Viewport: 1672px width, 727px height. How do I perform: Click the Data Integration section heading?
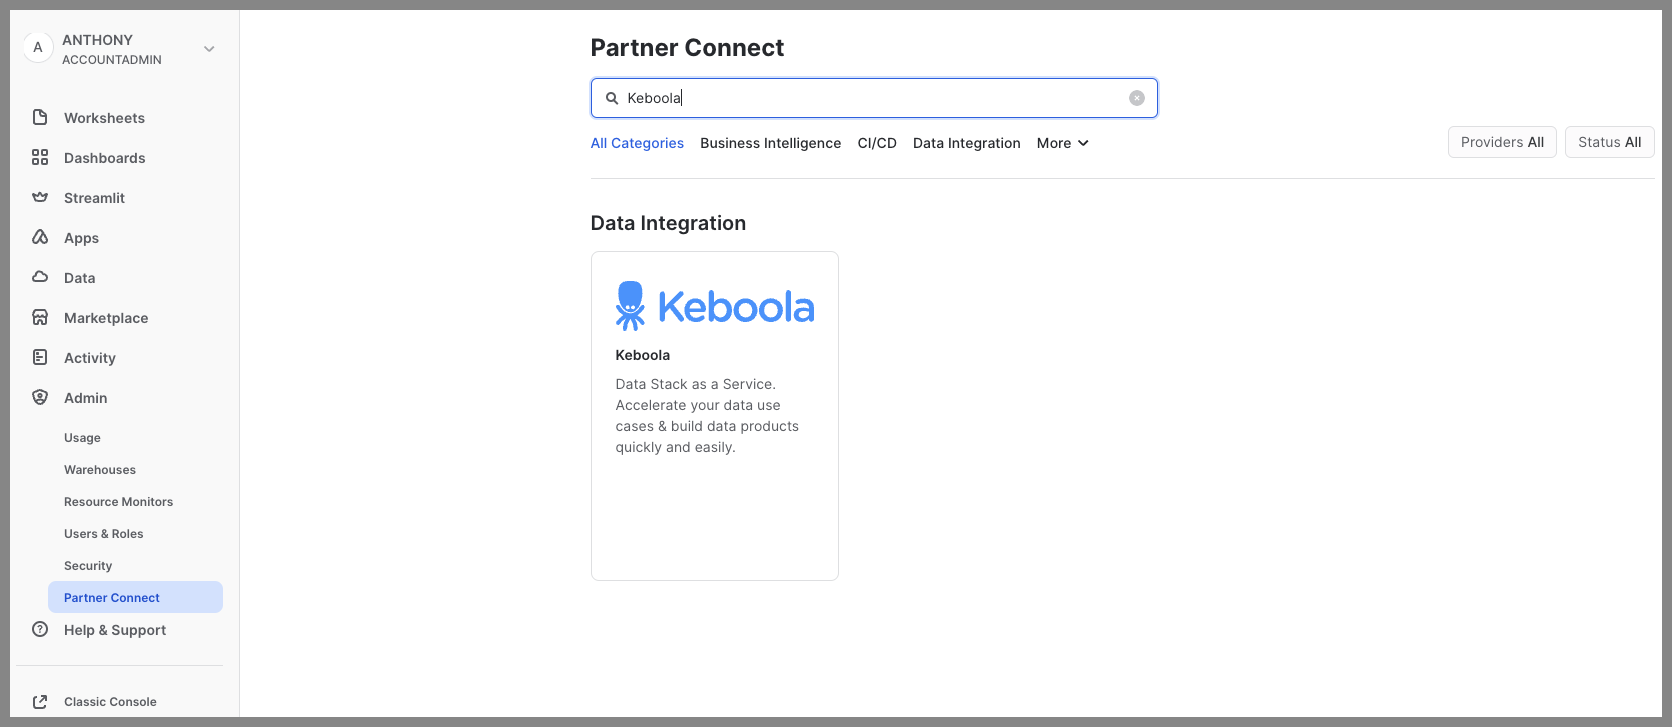click(x=668, y=223)
